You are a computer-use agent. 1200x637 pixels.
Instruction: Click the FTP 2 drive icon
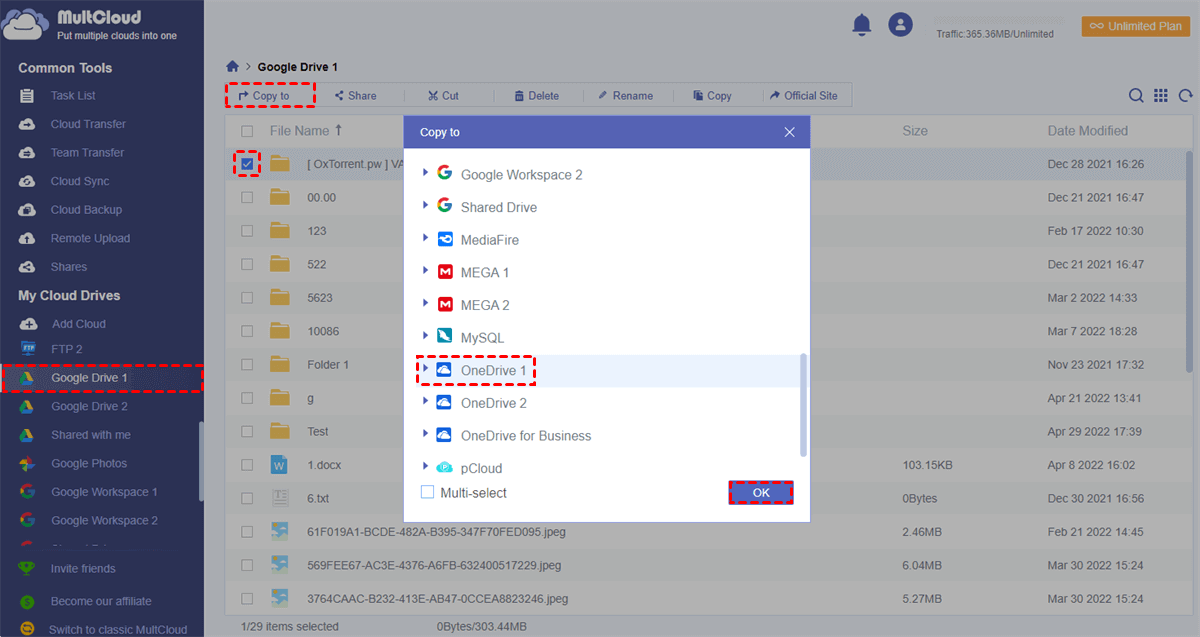(28, 349)
